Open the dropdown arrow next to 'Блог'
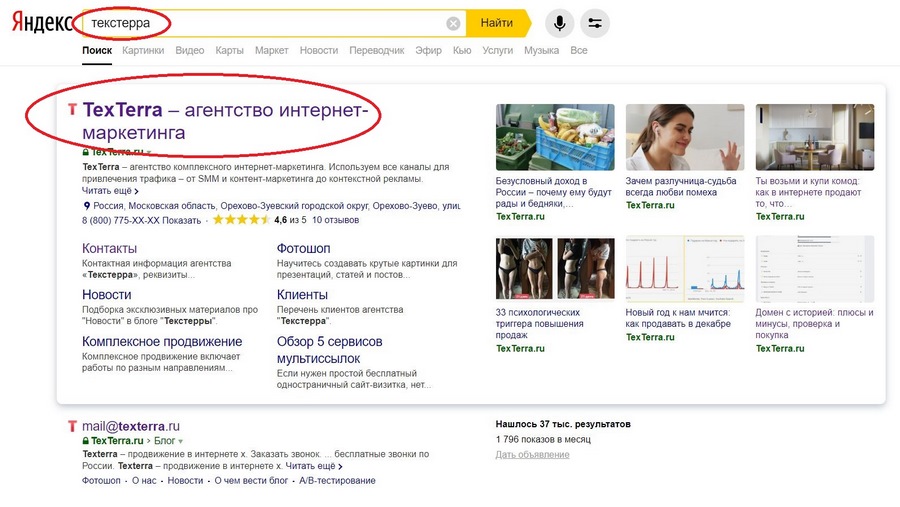The height and width of the screenshot is (507, 900). click(x=181, y=441)
